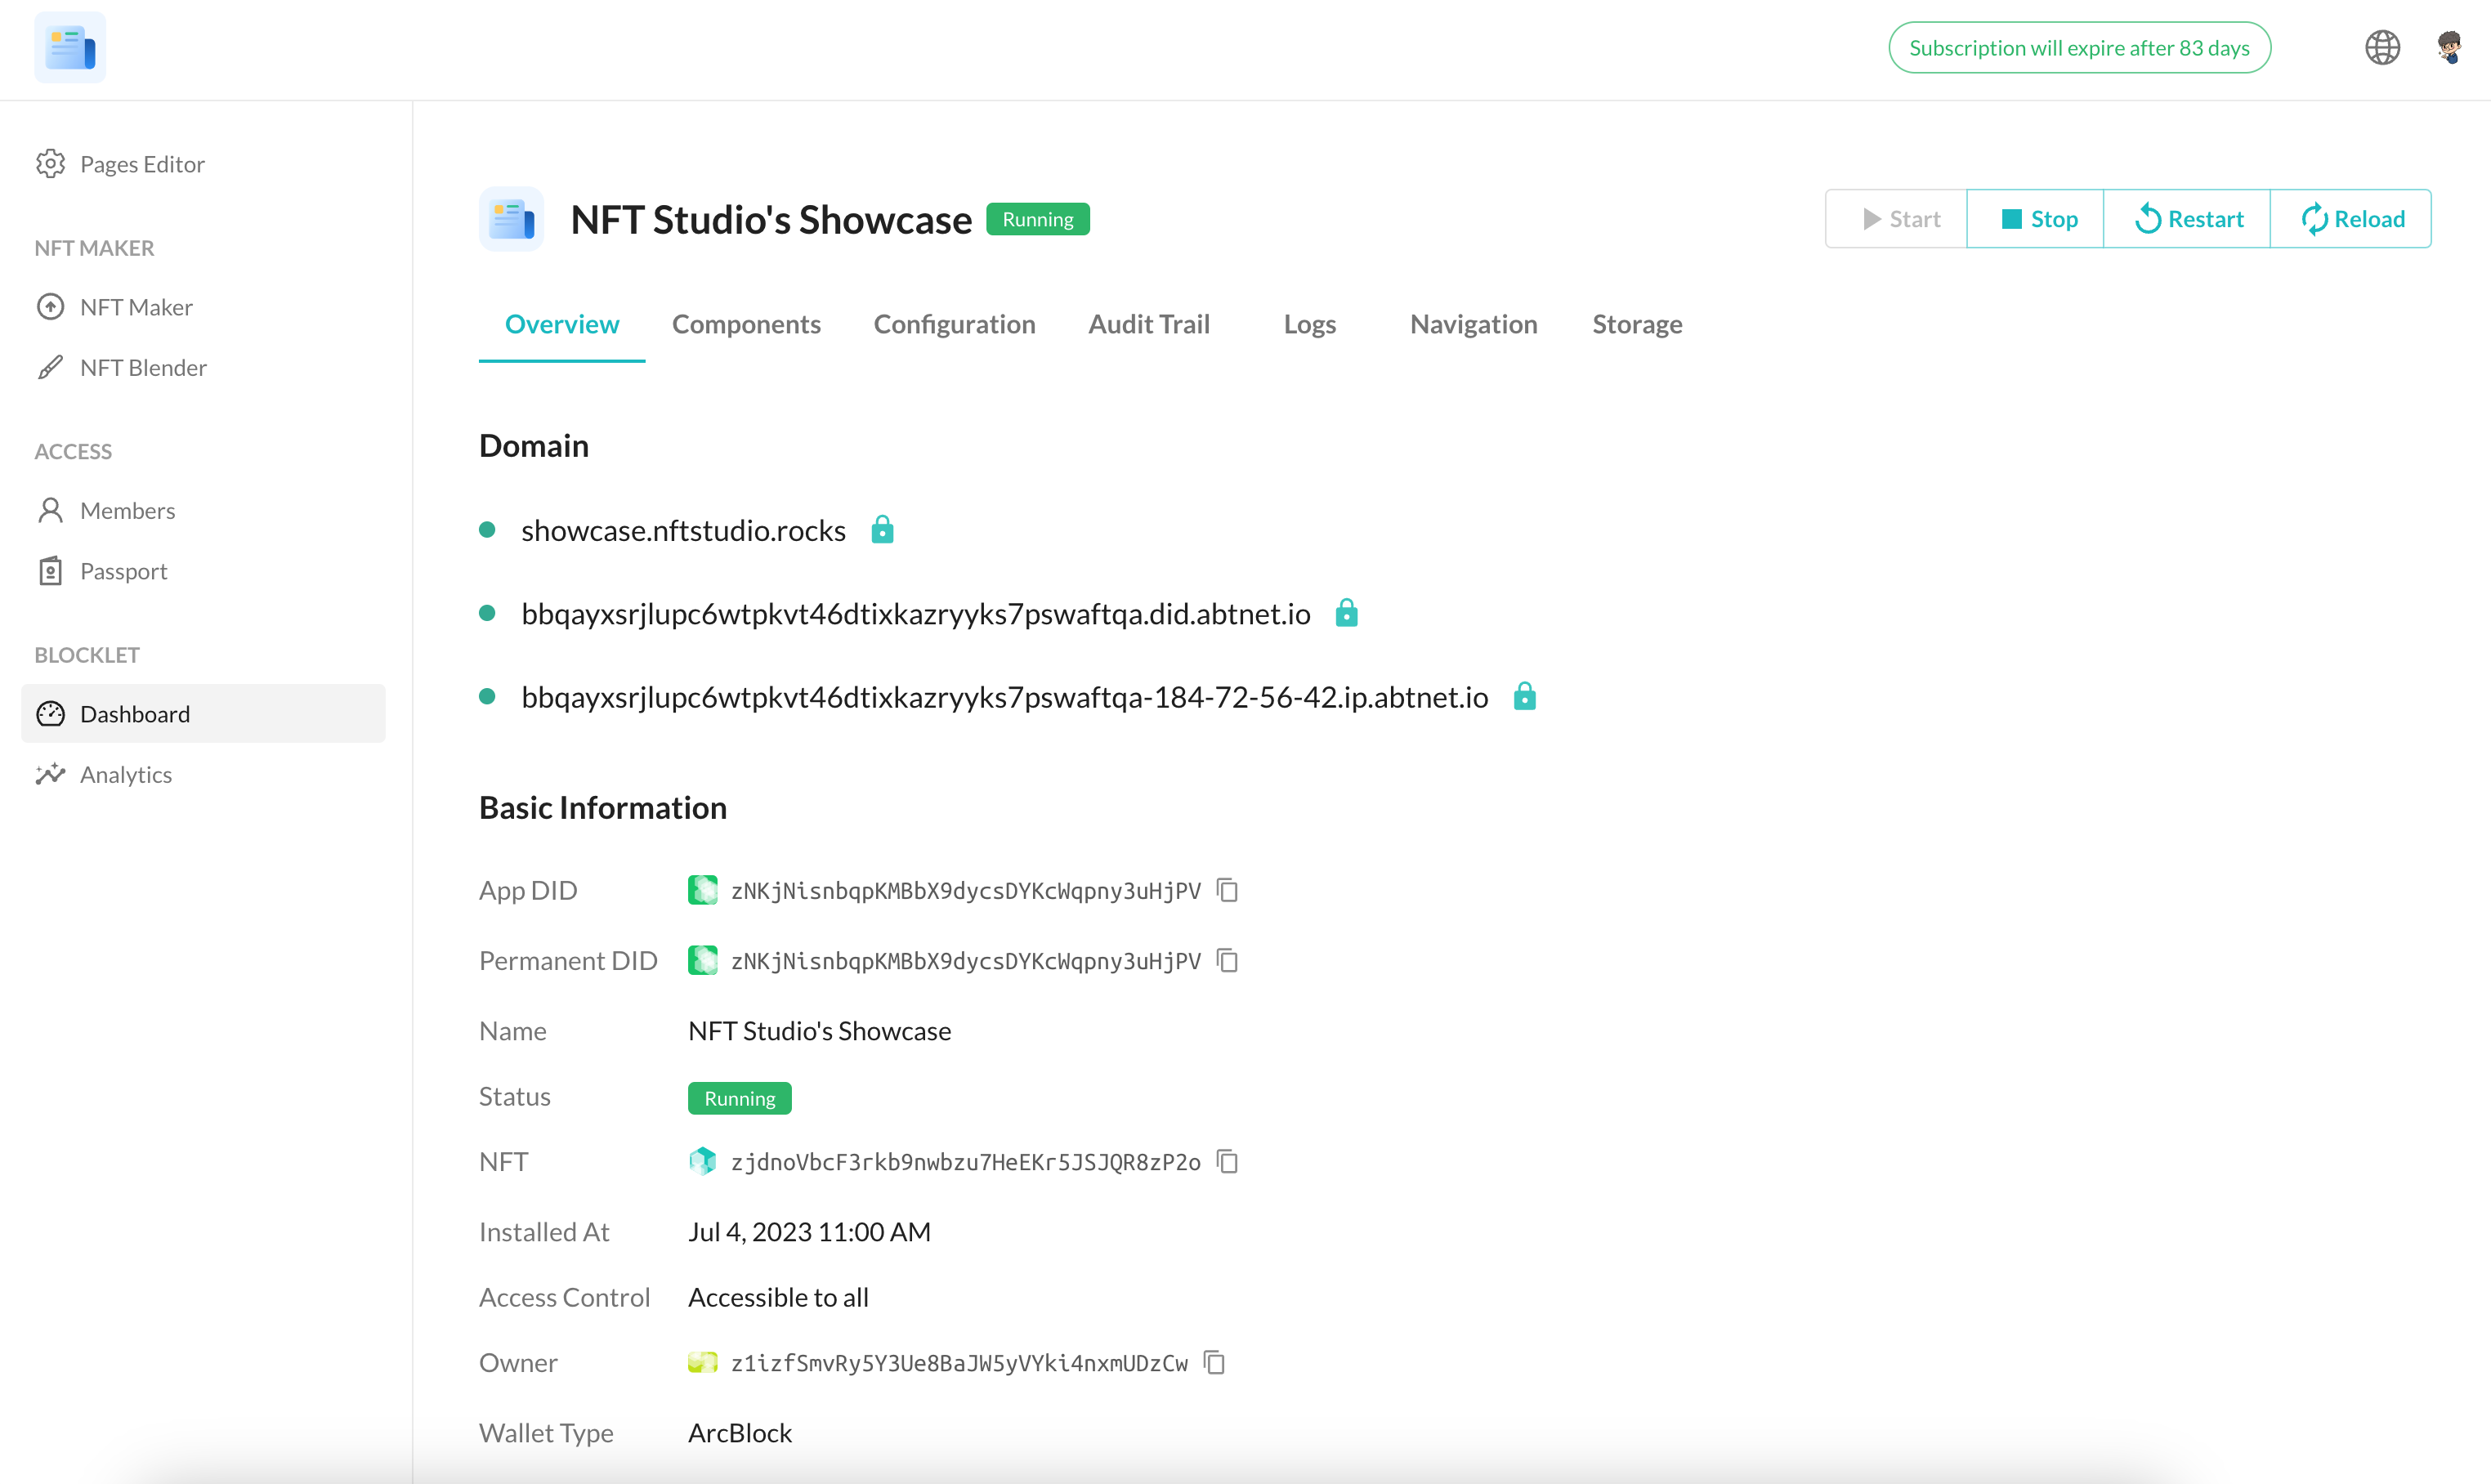
Task: Switch to the Components tab
Action: [746, 324]
